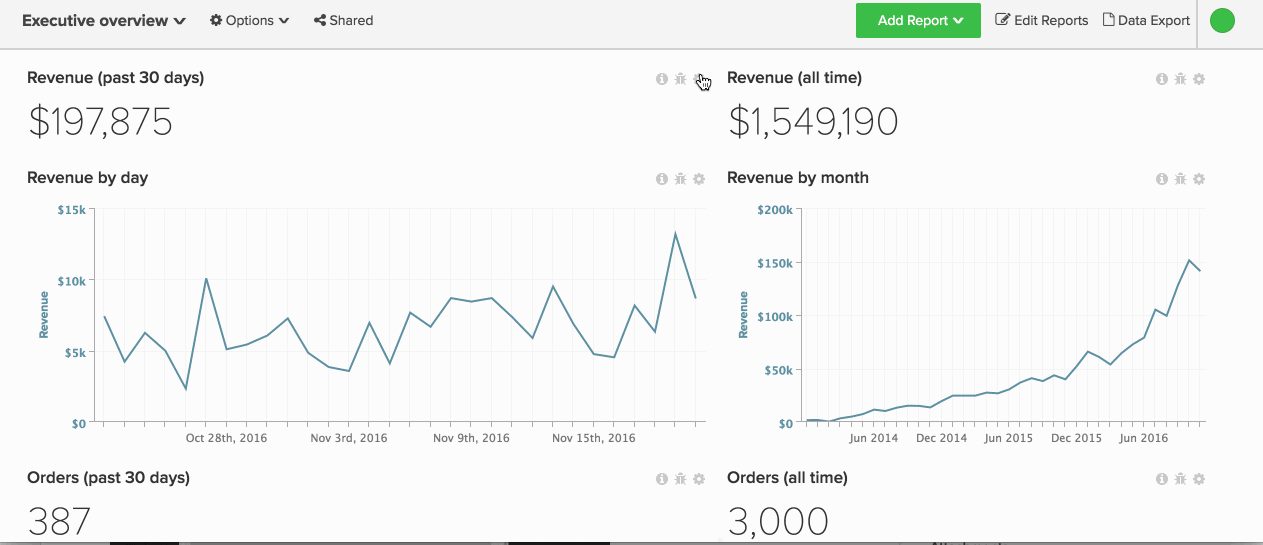Open the Options dropdown menu
The width and height of the screenshot is (1263, 545).
point(249,20)
